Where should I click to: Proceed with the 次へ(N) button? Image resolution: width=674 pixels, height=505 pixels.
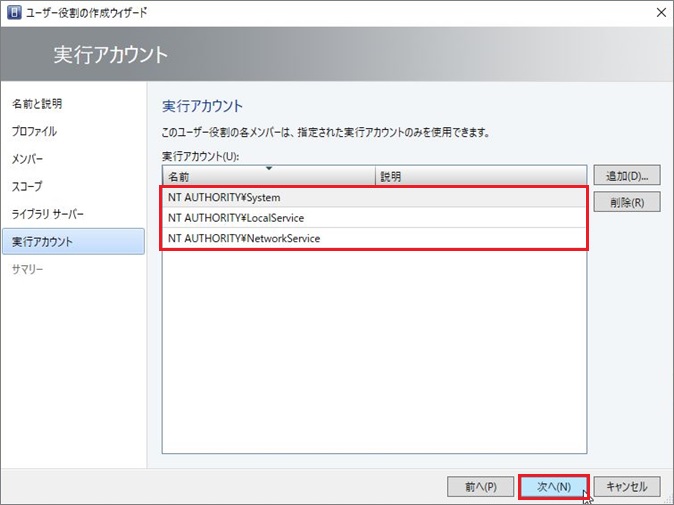click(x=553, y=487)
